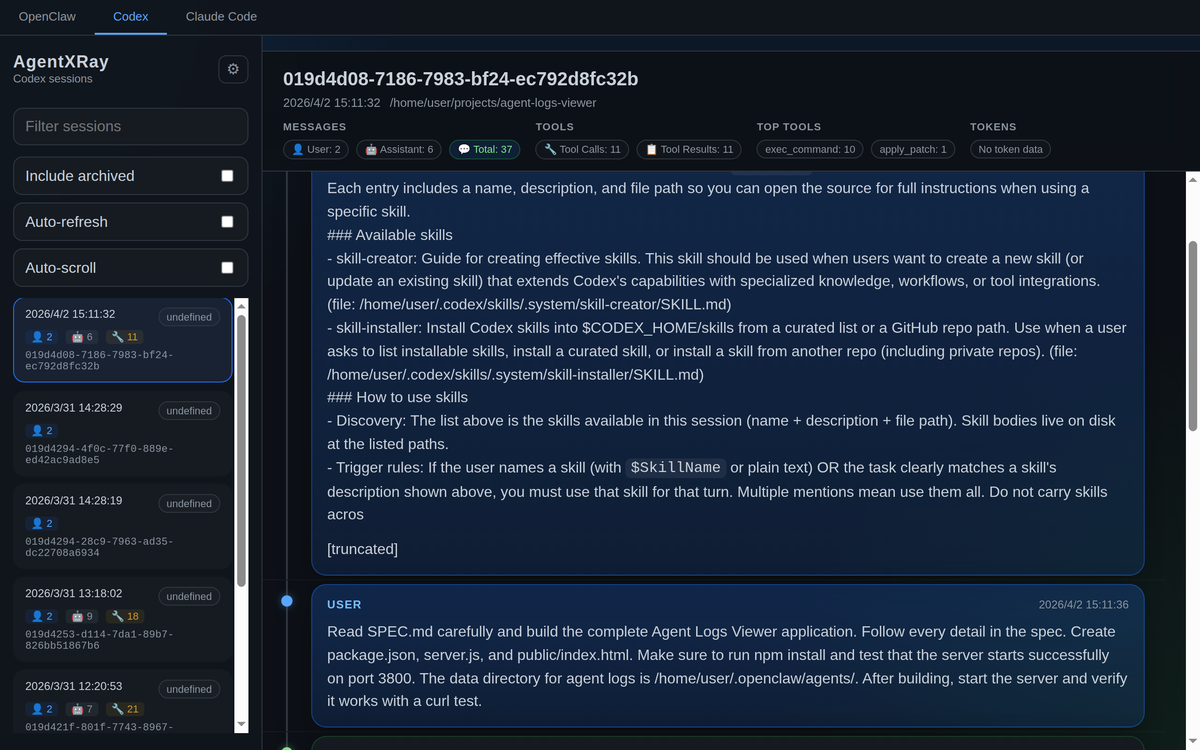Toggle the Auto-refresh checkbox

(x=227, y=222)
